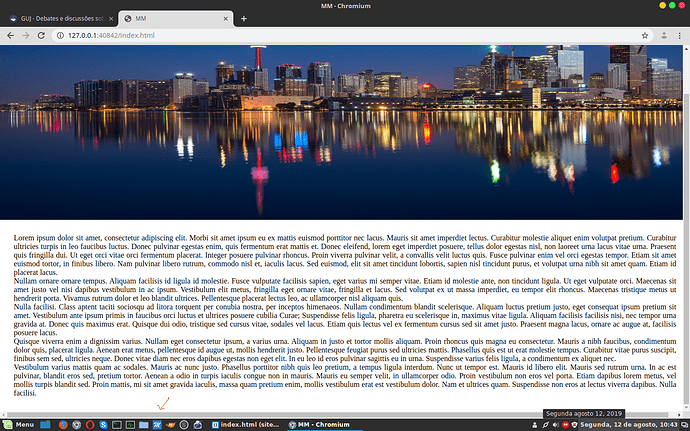Switch to index.html editor window

pos(246,425)
